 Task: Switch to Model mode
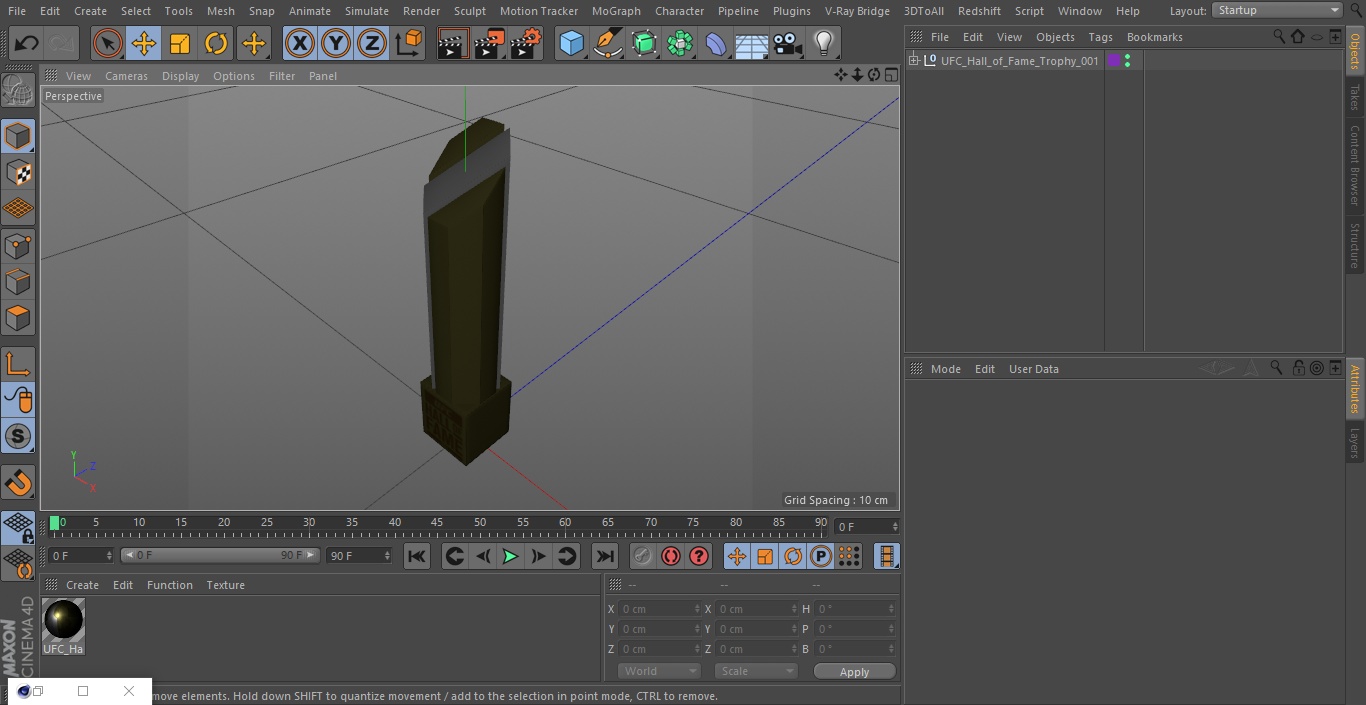18,136
